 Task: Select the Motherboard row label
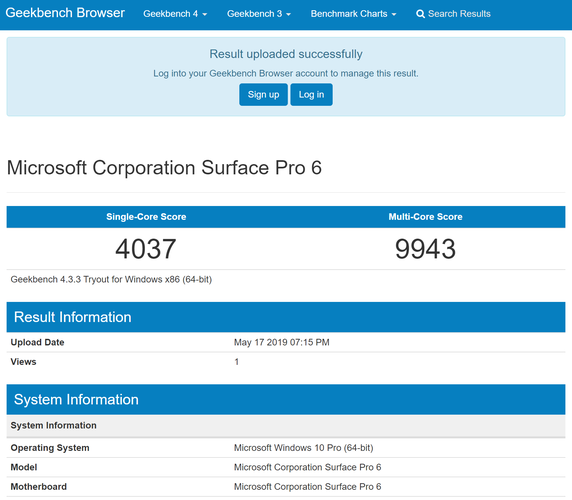click(39, 487)
